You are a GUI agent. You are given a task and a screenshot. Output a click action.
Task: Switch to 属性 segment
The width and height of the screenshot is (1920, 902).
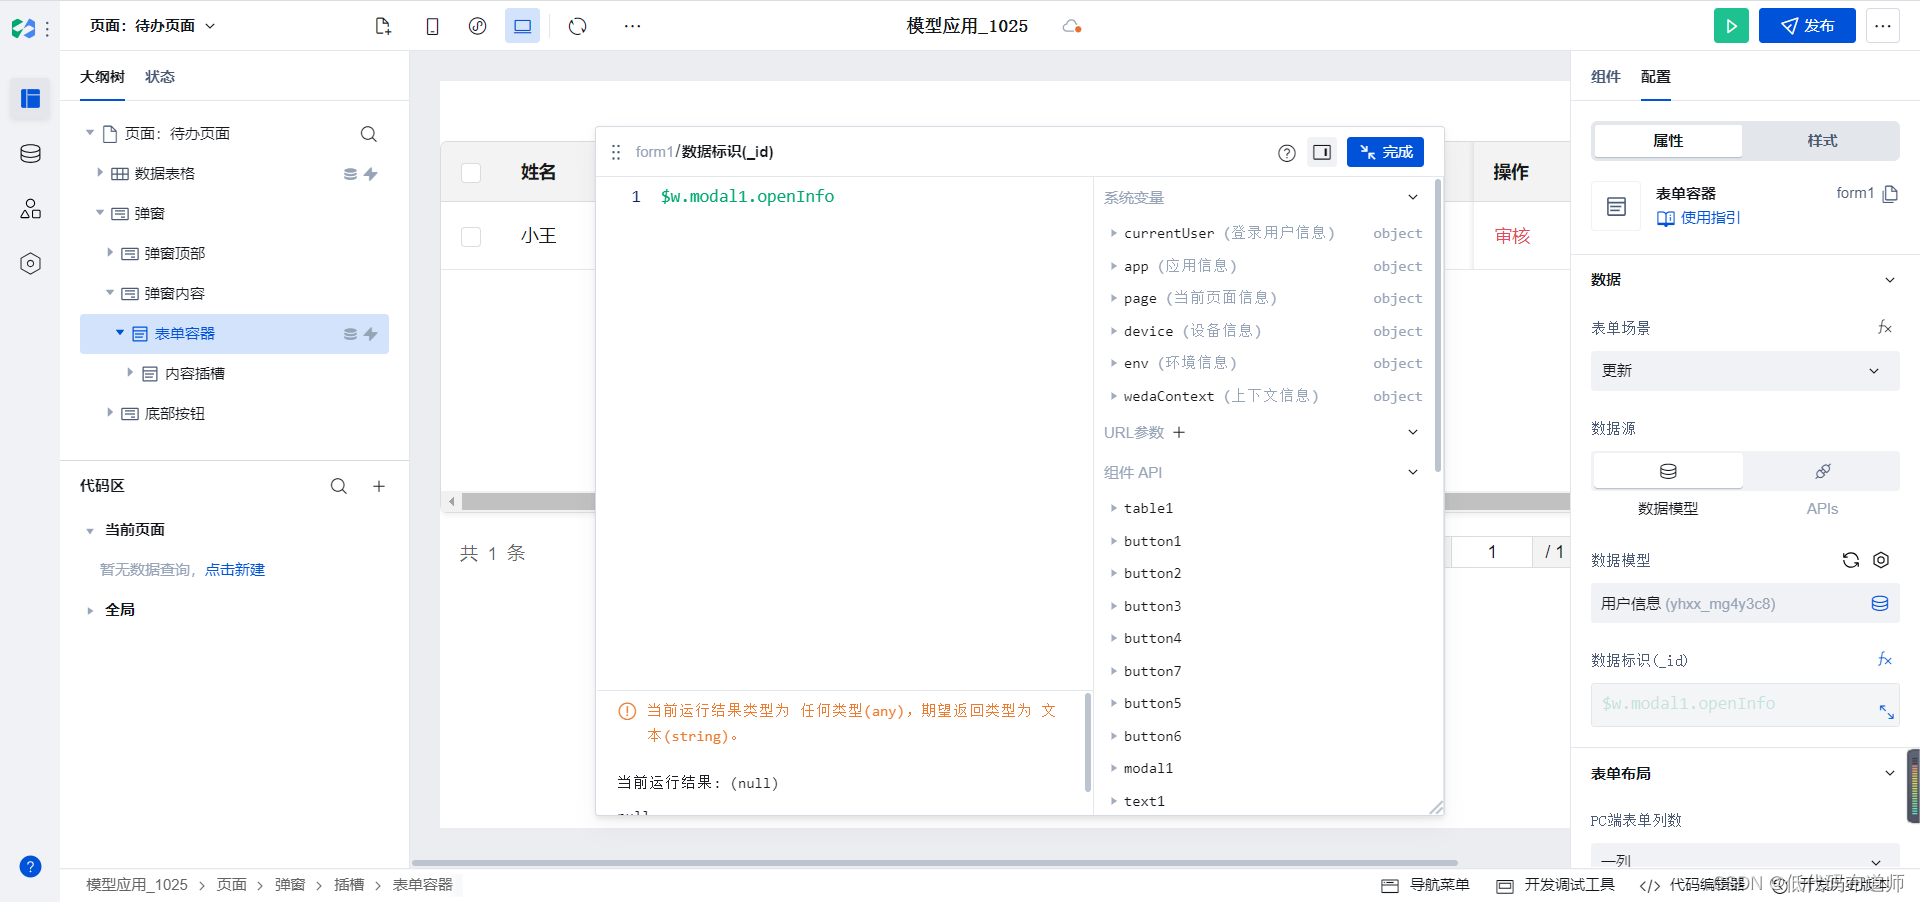(1668, 141)
